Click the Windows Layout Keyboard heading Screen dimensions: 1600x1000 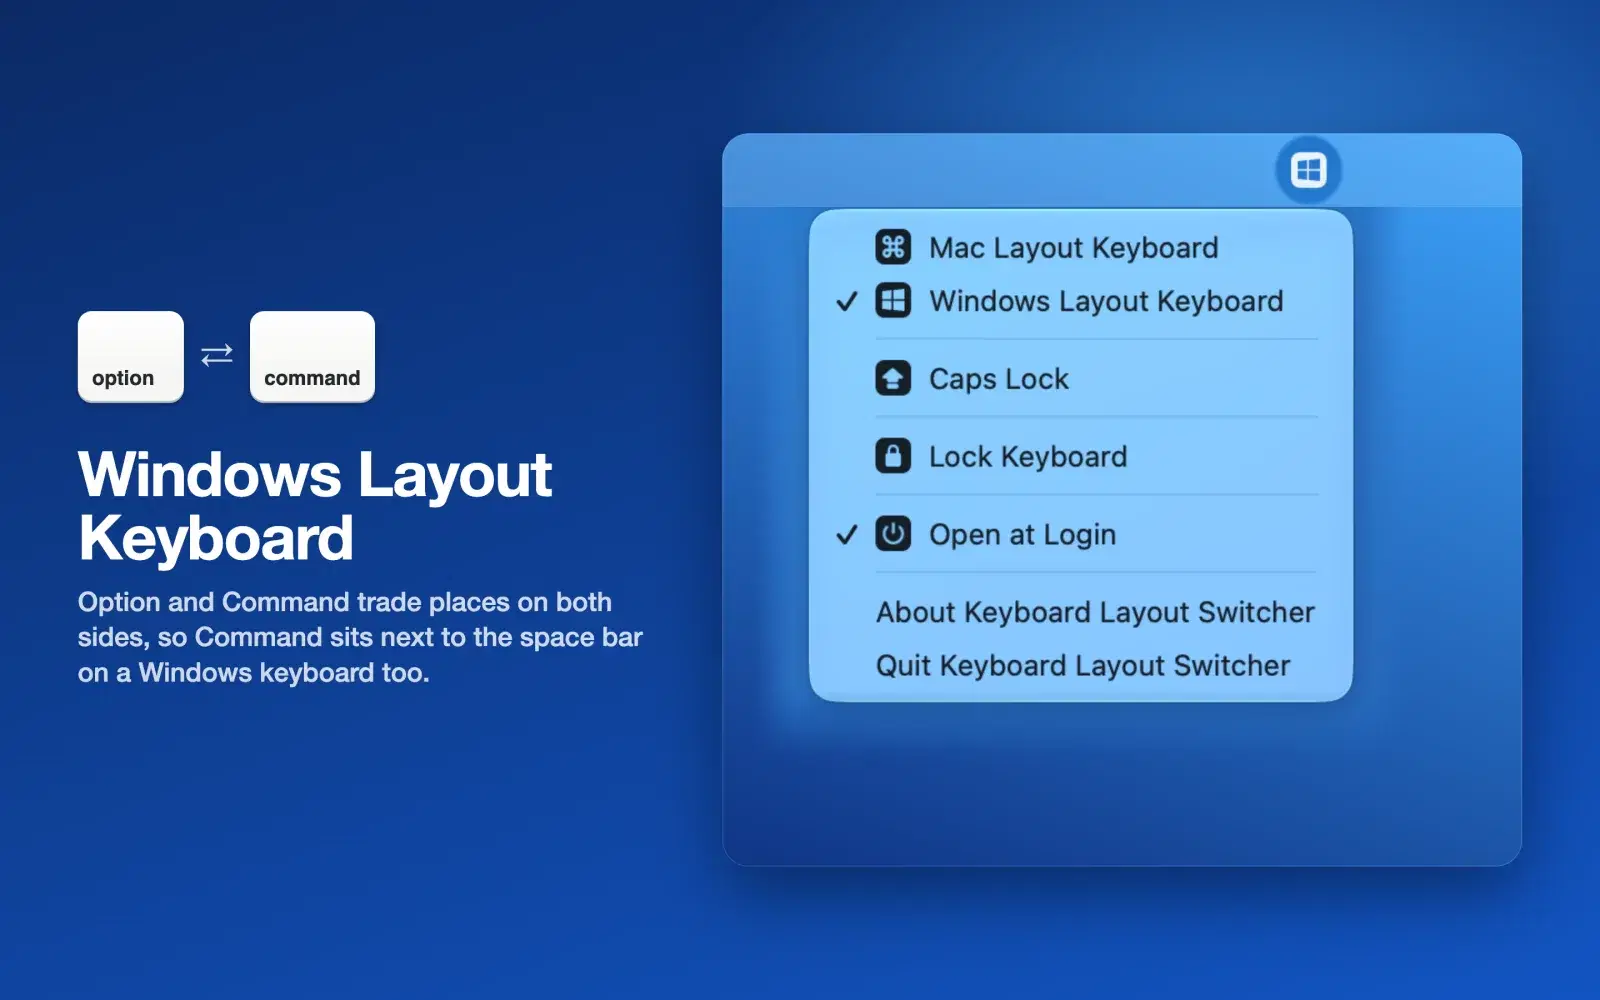click(316, 506)
